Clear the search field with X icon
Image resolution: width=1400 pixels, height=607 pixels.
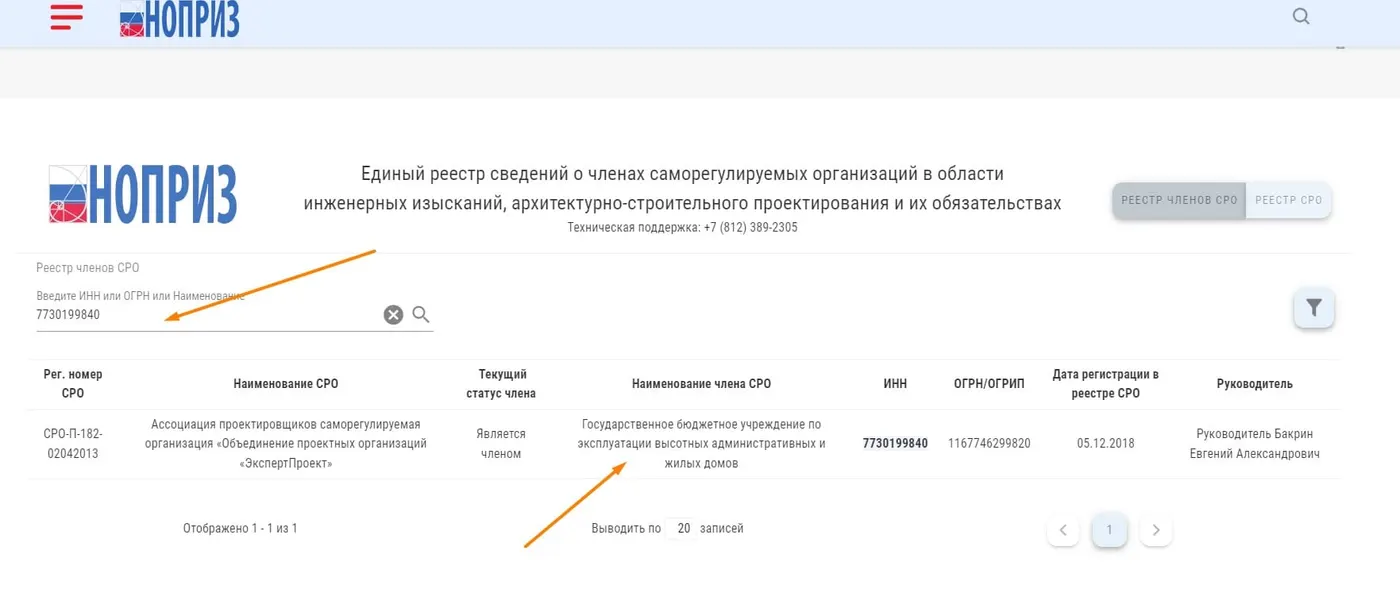click(x=393, y=315)
